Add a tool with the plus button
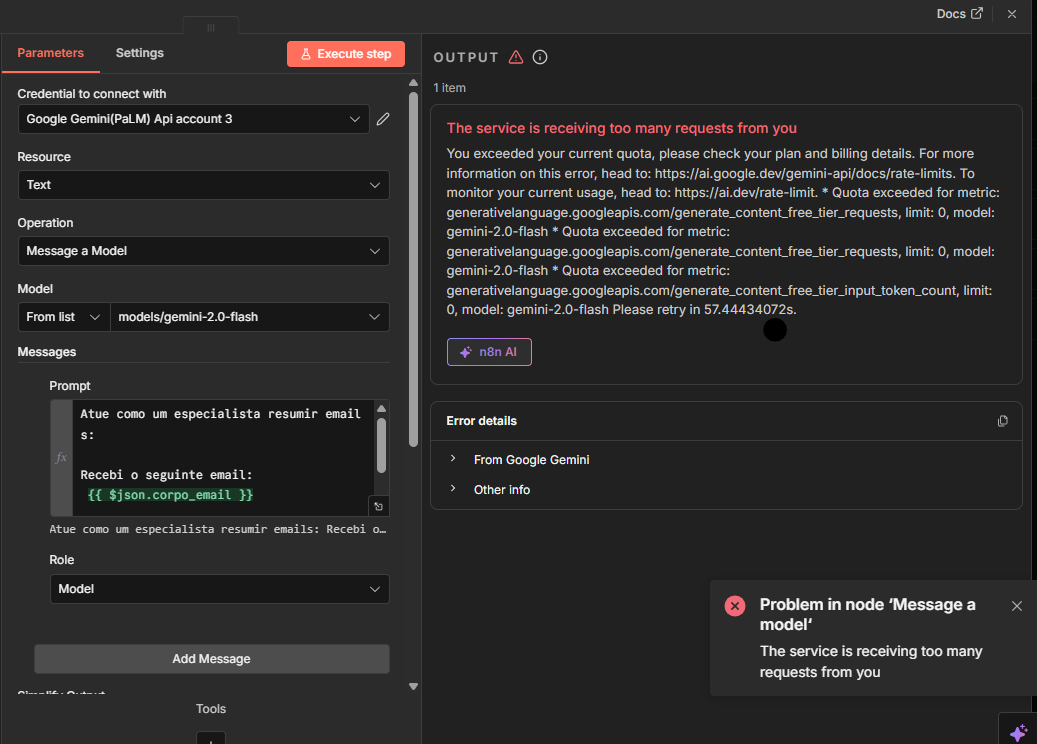This screenshot has width=1037, height=744. pos(211,739)
